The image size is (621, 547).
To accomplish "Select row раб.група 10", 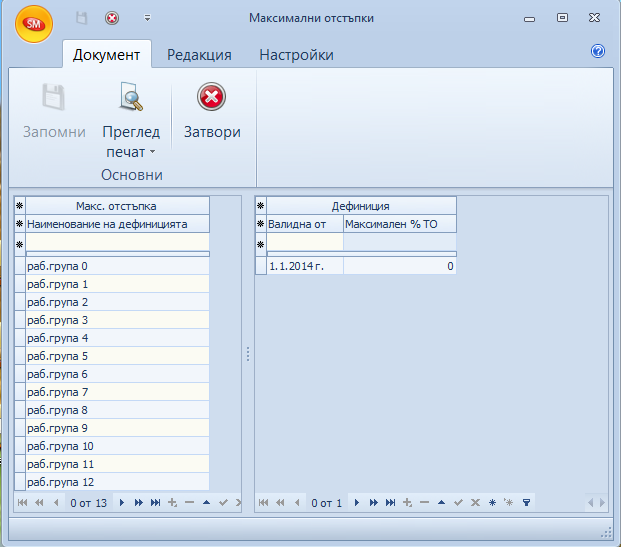I will click(x=118, y=446).
